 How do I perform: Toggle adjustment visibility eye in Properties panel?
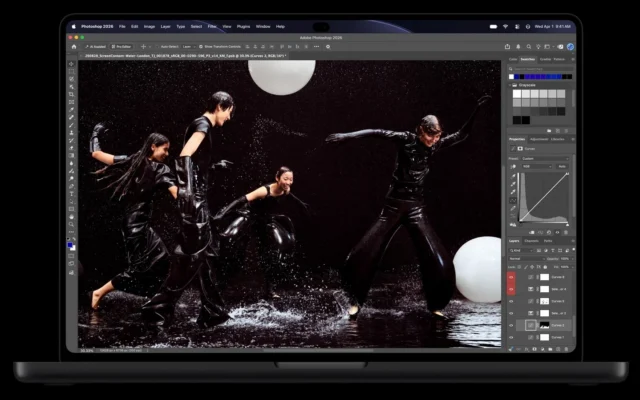[557, 232]
